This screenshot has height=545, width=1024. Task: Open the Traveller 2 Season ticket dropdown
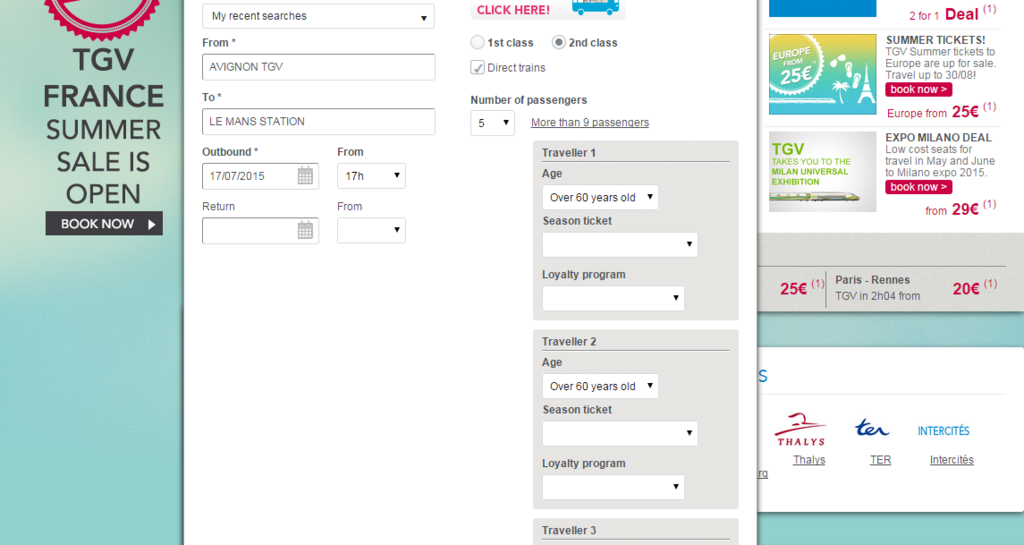point(620,433)
